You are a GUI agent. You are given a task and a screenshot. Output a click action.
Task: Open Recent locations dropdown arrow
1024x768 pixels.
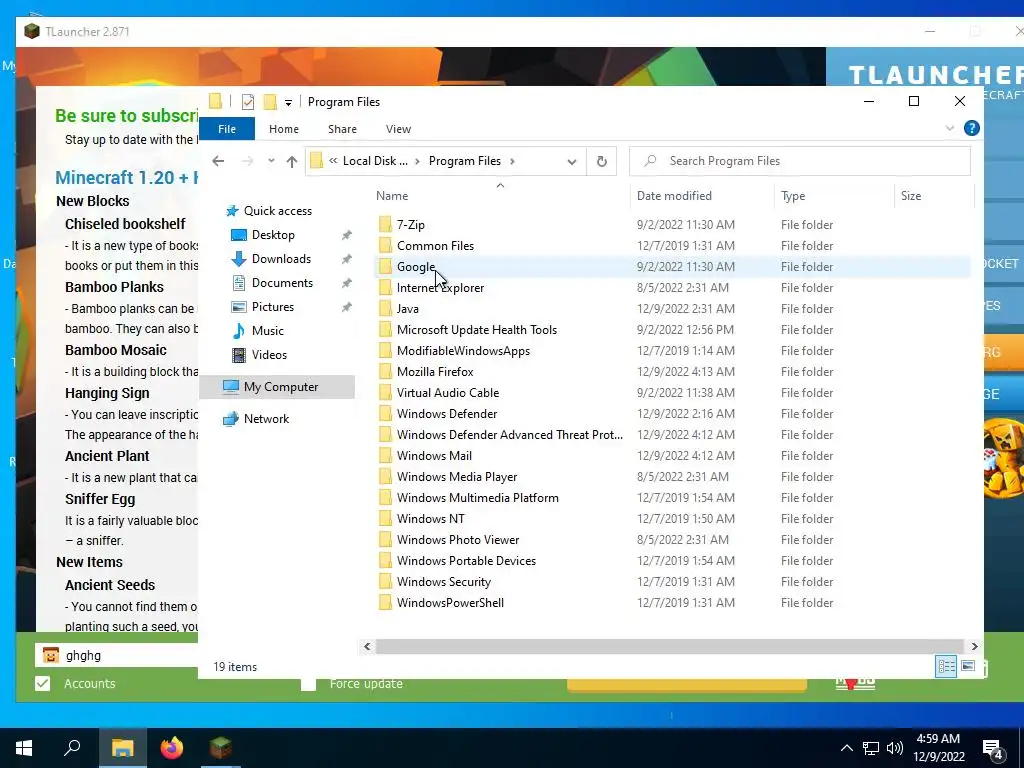pos(271,161)
